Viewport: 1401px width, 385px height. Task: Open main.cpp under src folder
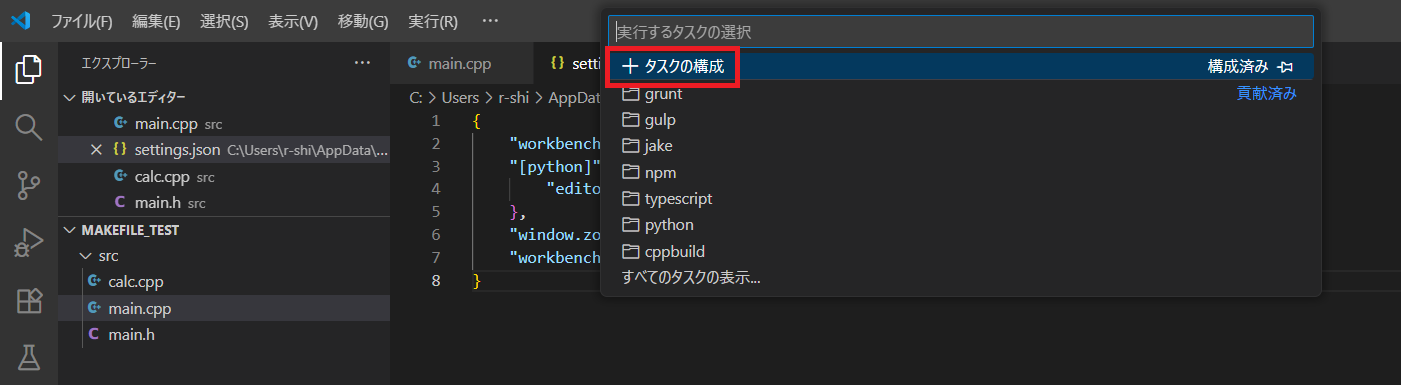pos(224,308)
